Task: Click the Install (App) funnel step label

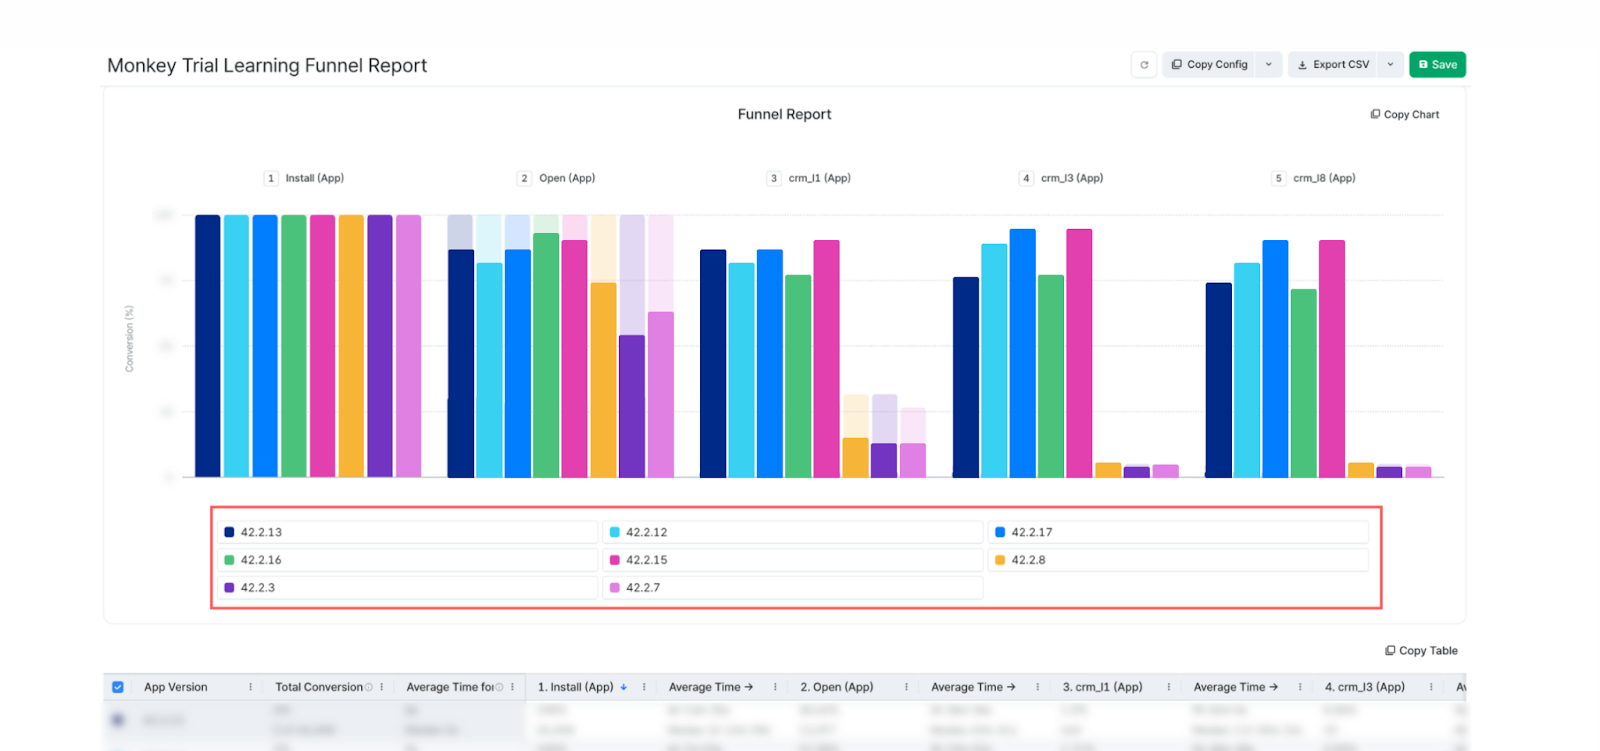Action: pyautogui.click(x=314, y=178)
